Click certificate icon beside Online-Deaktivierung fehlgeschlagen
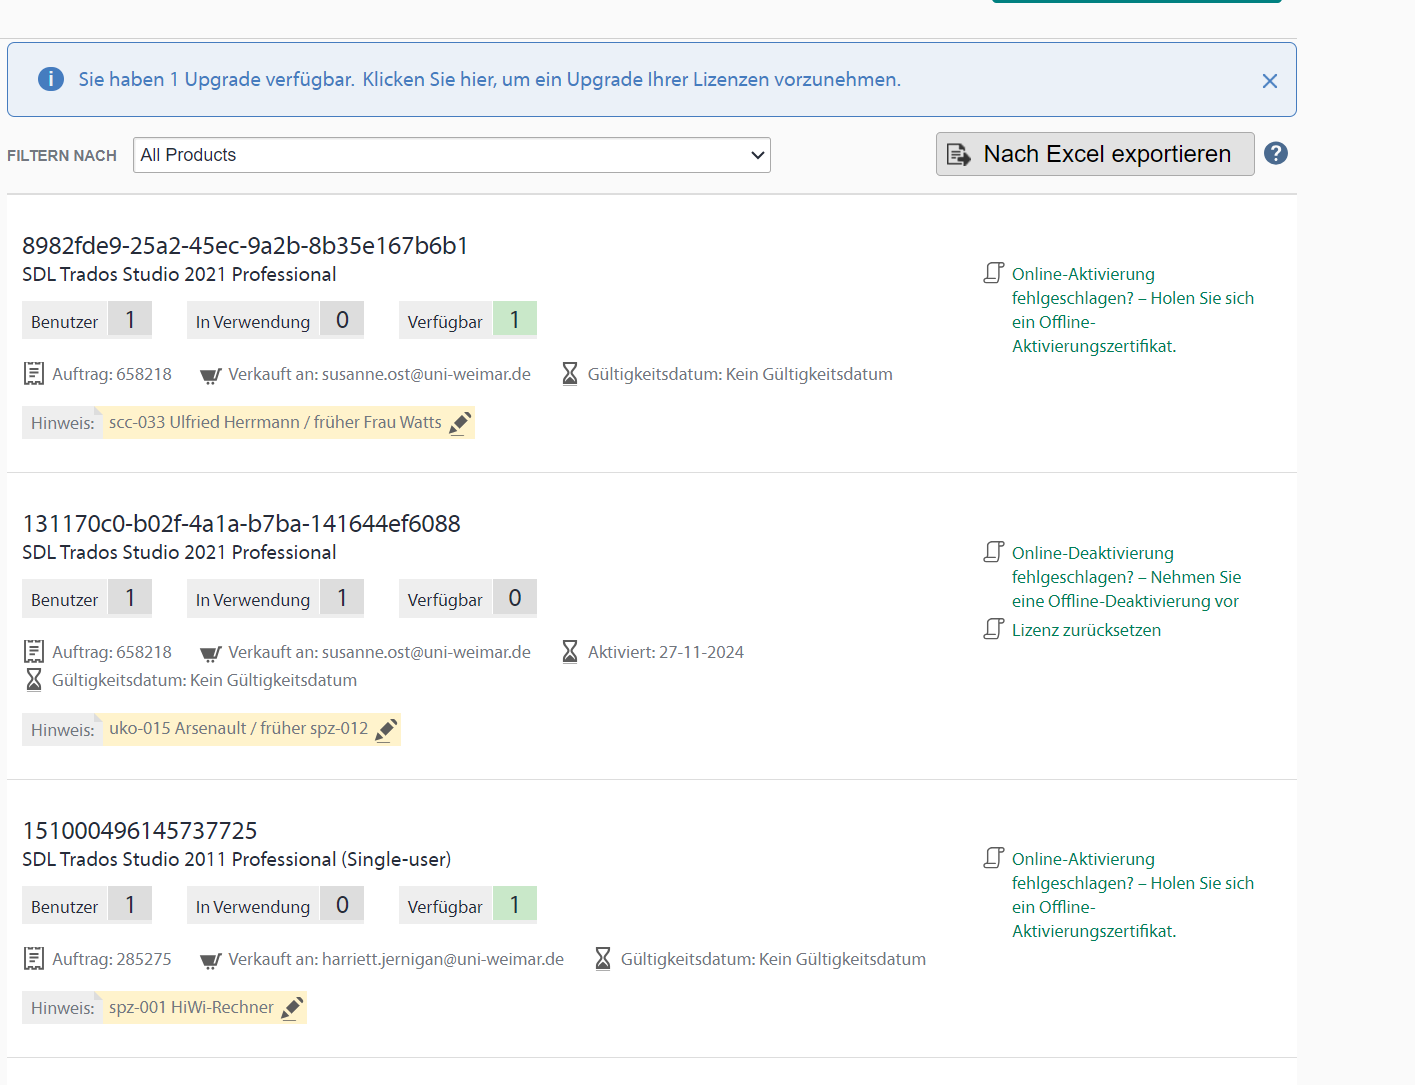 click(x=994, y=552)
